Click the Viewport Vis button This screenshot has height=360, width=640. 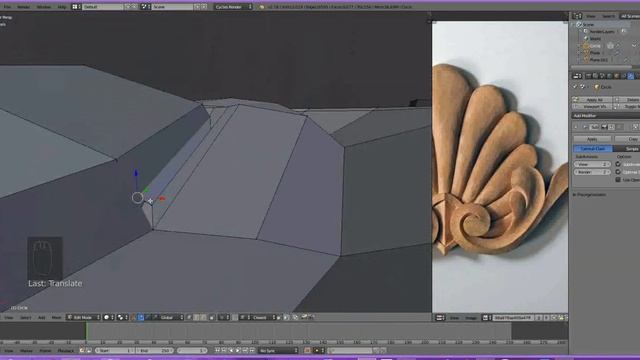(x=592, y=107)
